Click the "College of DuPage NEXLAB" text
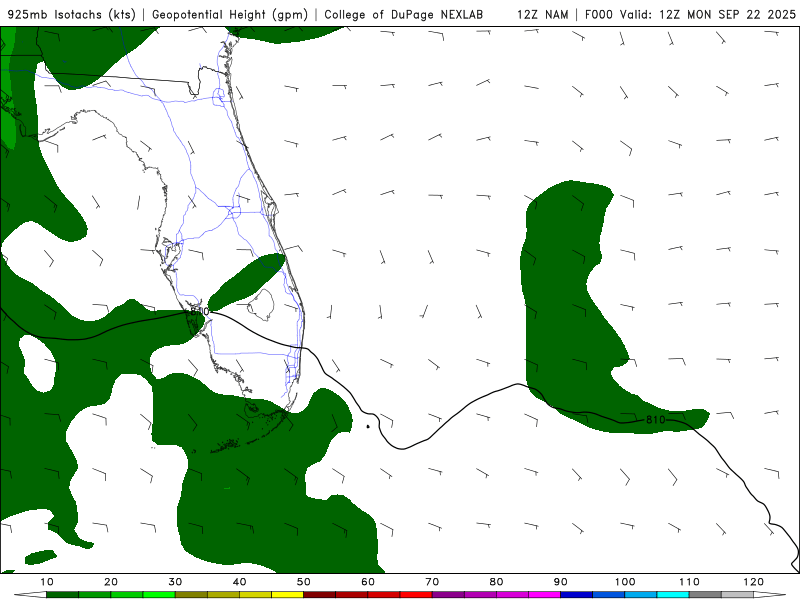 pos(404,14)
